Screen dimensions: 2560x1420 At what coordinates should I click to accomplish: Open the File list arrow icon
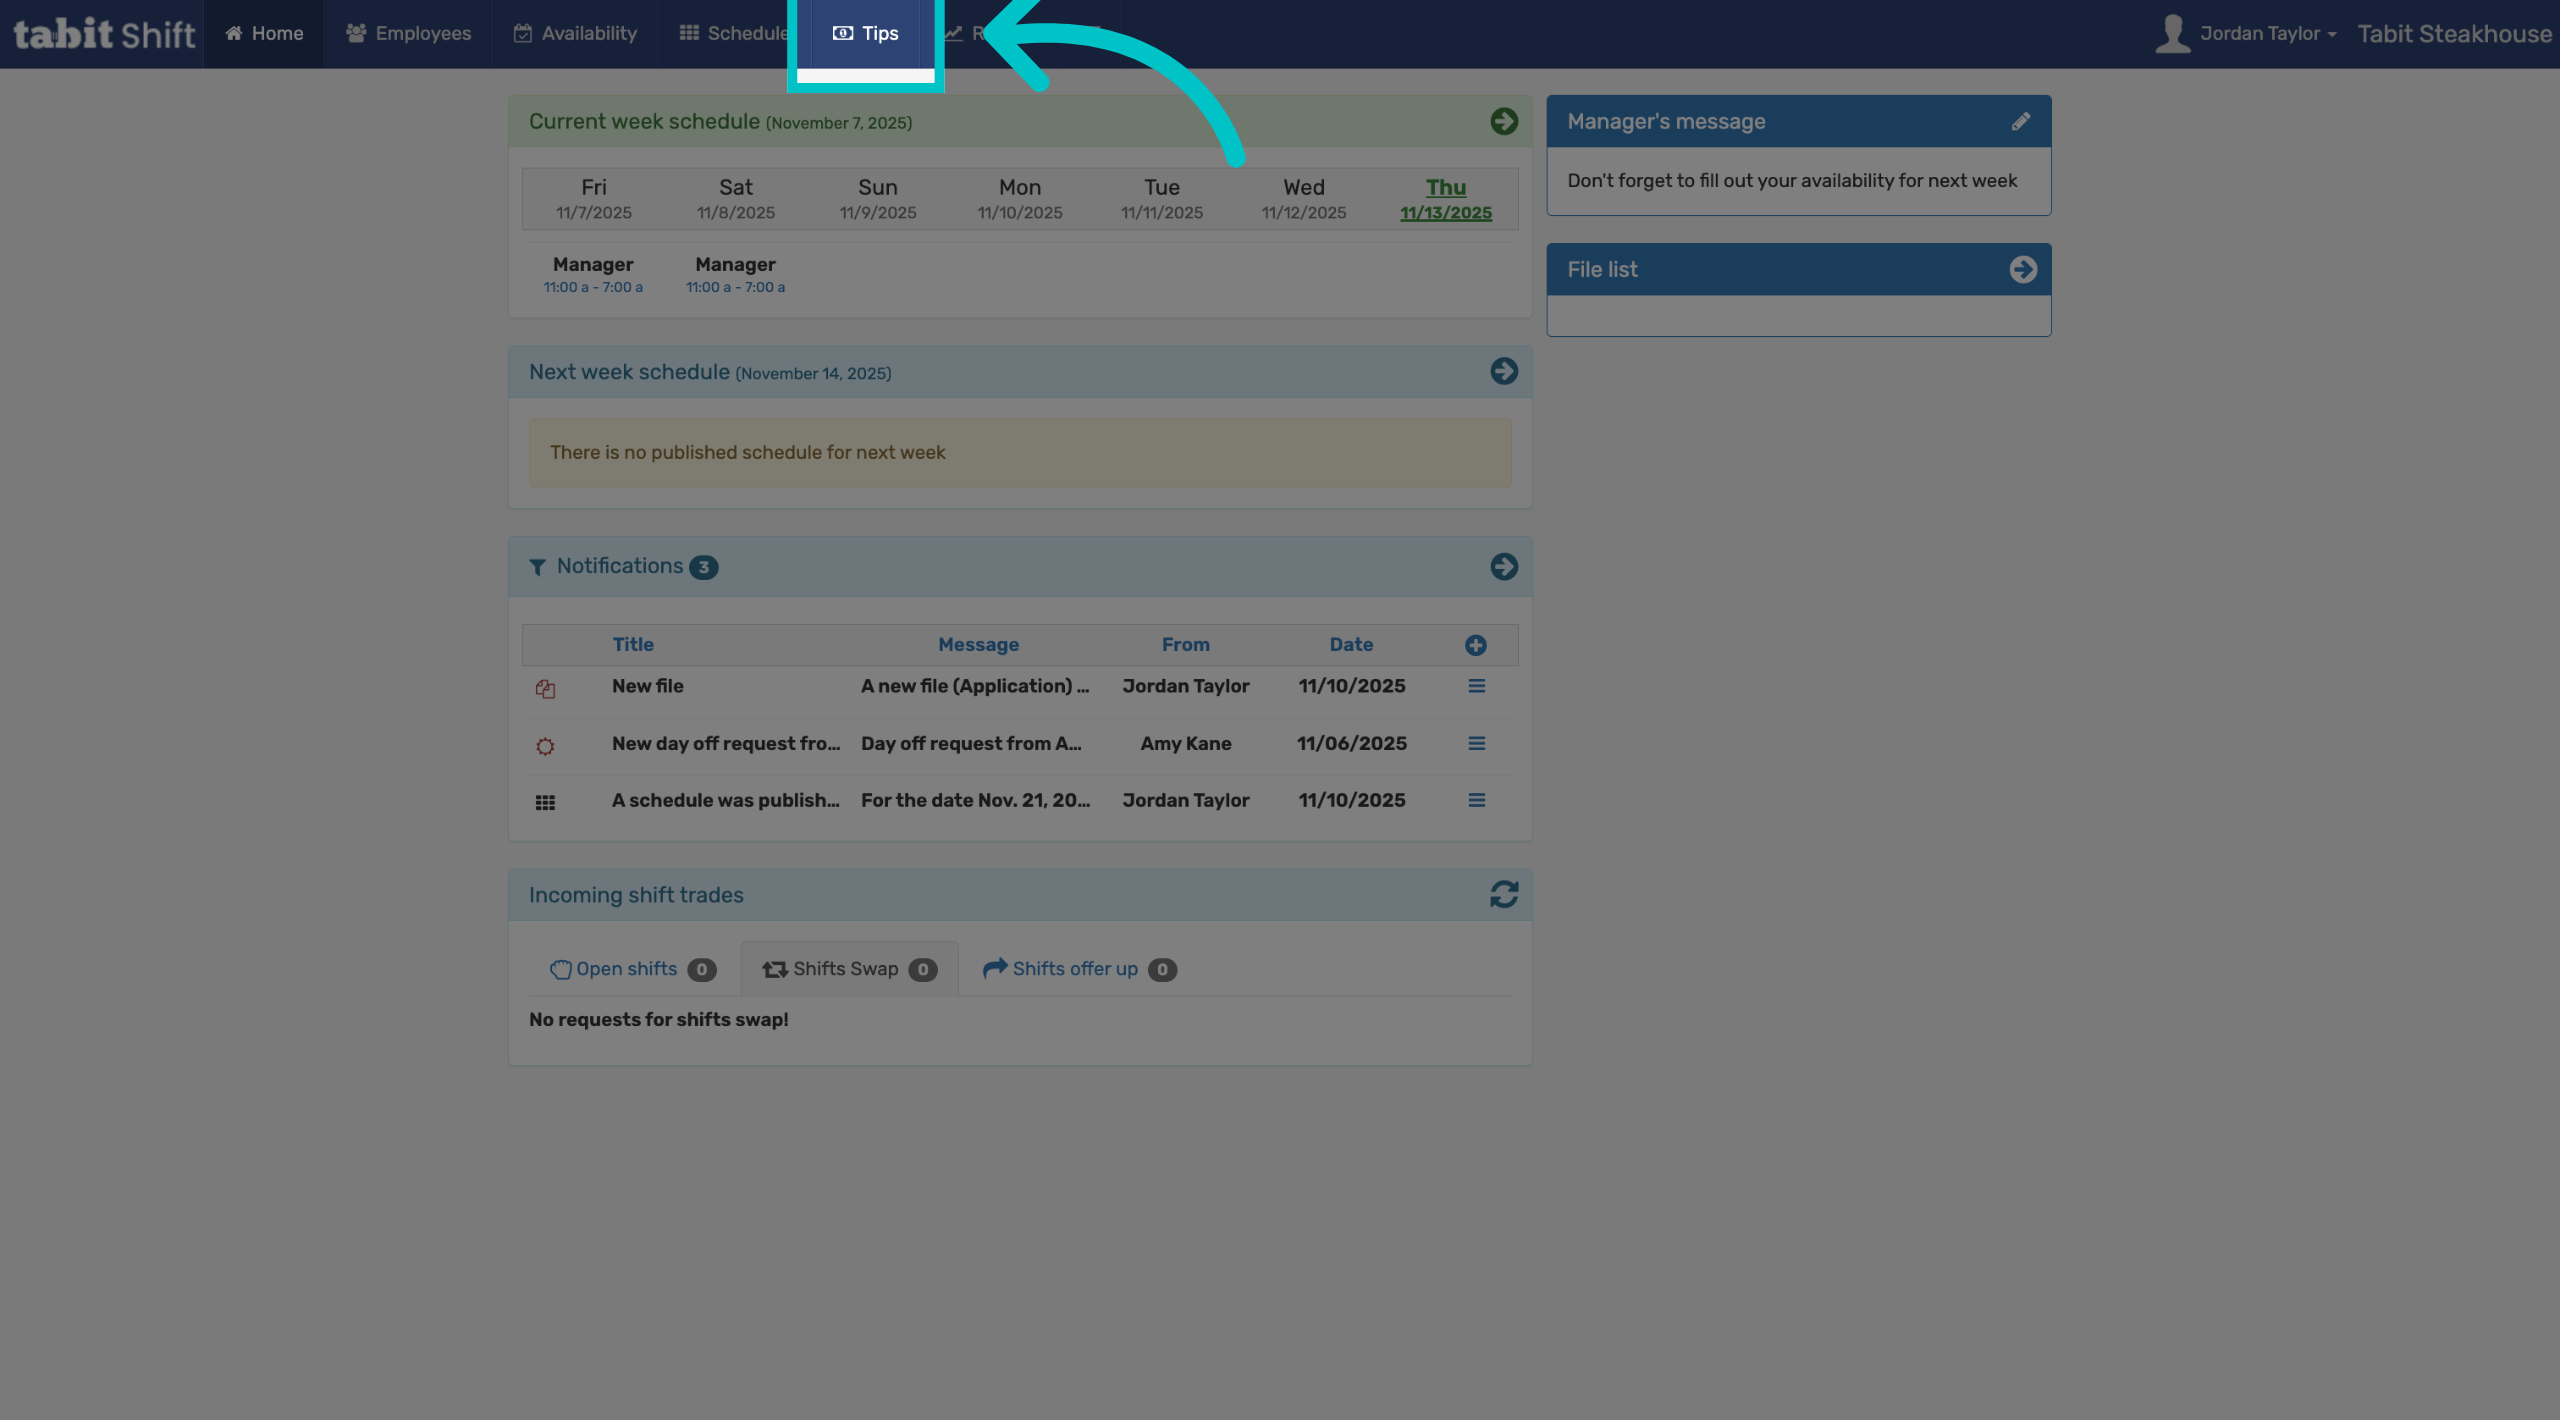coord(2023,269)
